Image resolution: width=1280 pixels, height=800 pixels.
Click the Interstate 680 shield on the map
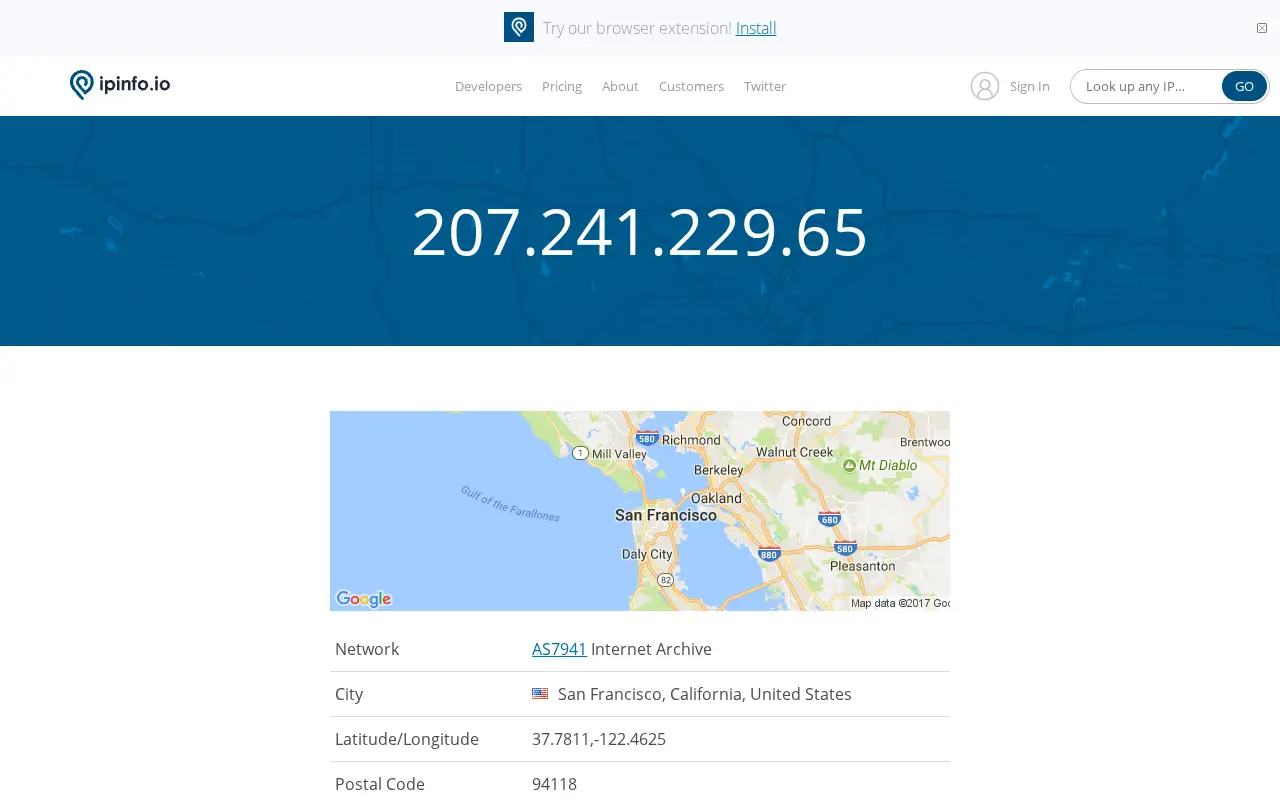tap(829, 519)
